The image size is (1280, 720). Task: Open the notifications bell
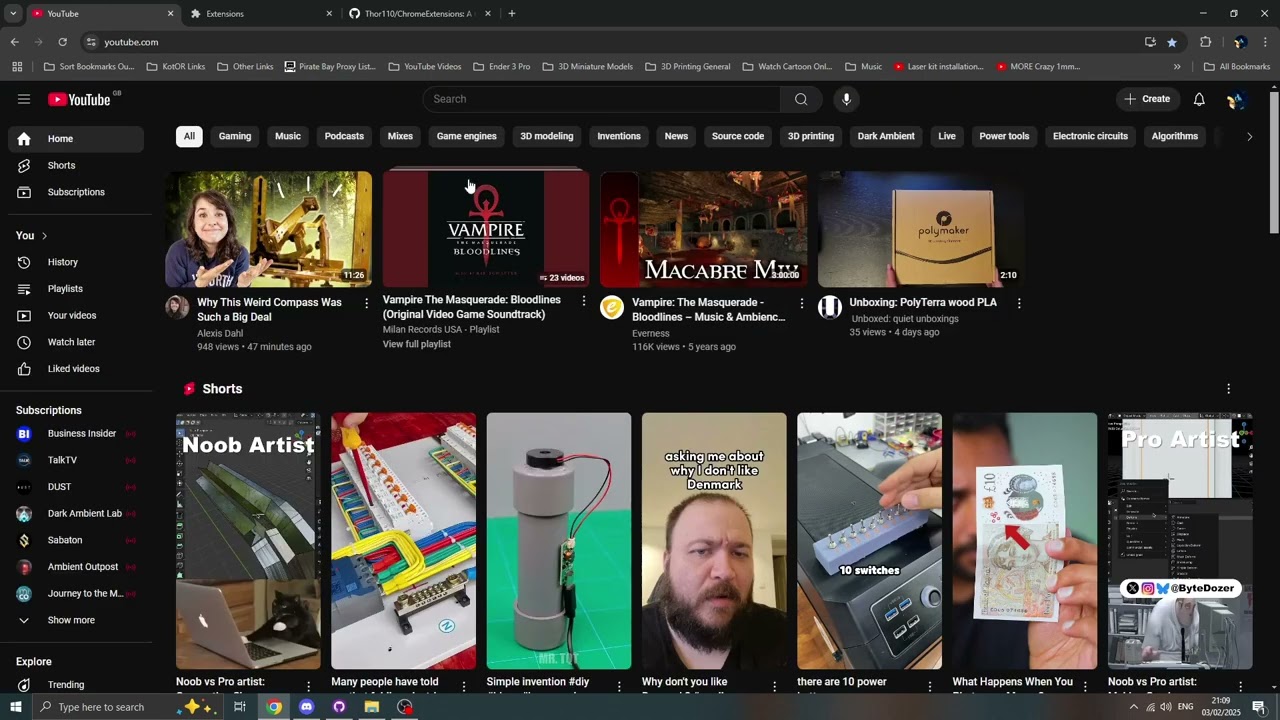click(1199, 99)
